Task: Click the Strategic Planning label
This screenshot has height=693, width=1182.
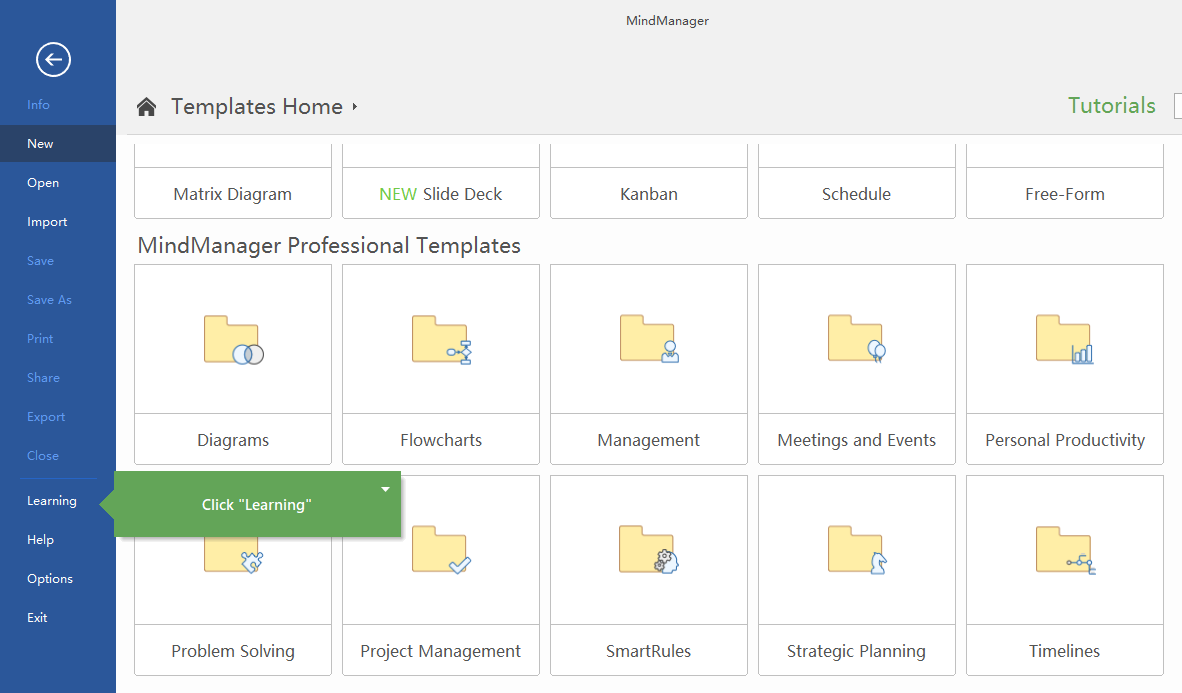Action: (x=857, y=652)
